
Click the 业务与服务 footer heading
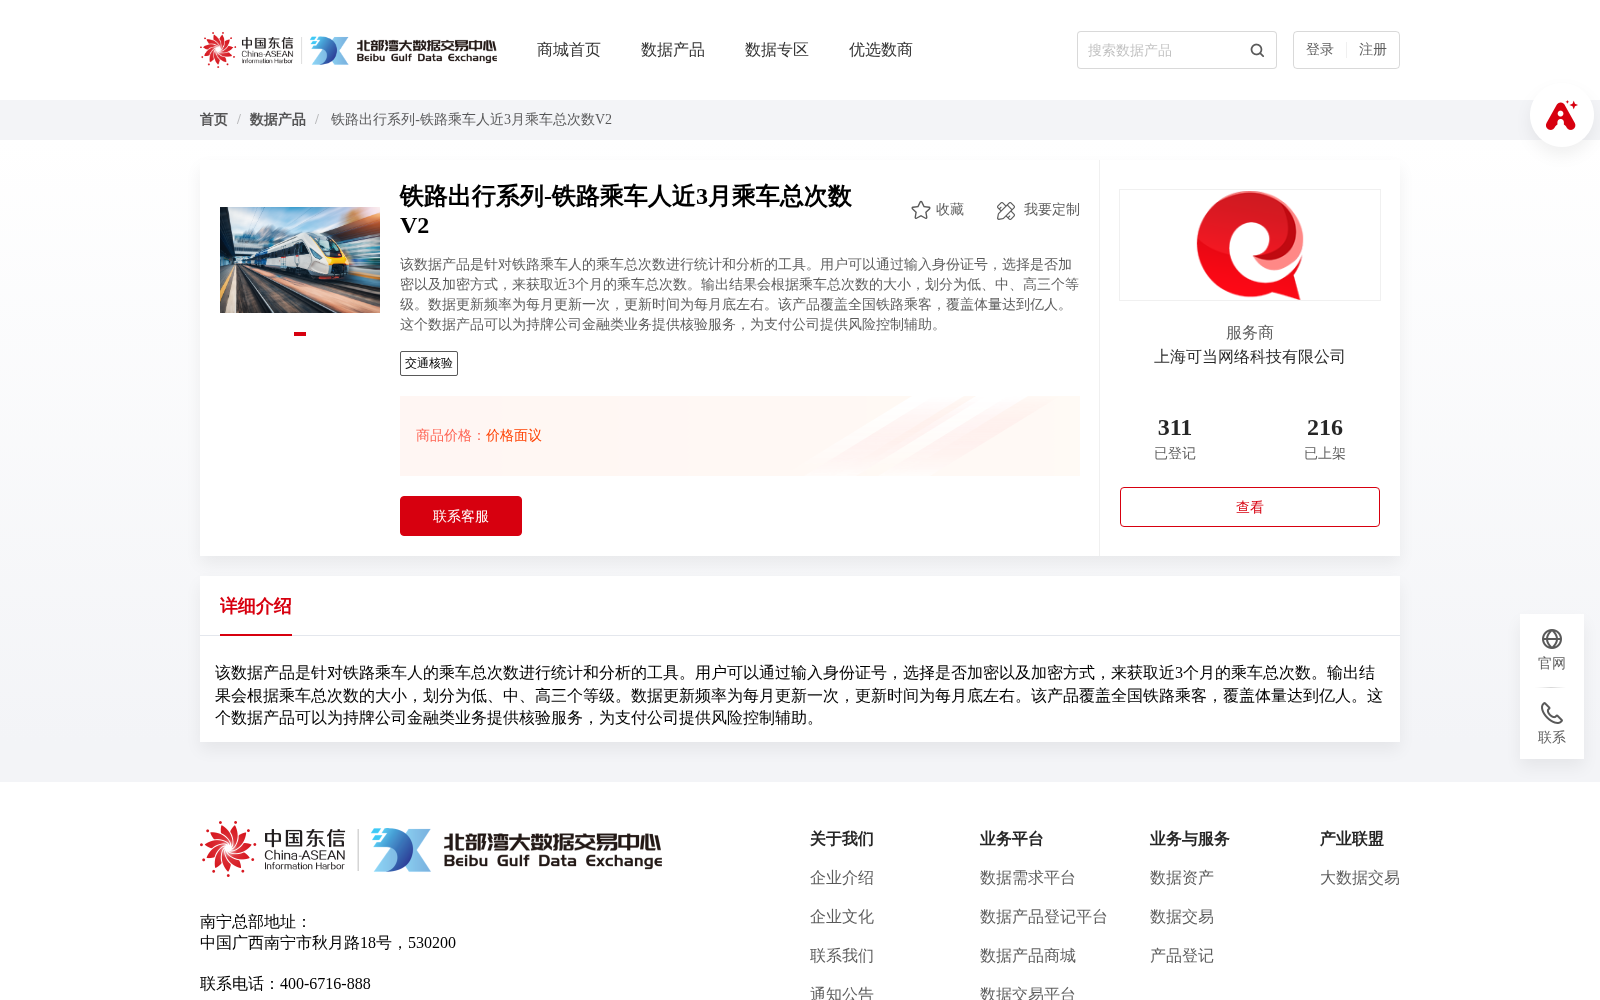1190,839
